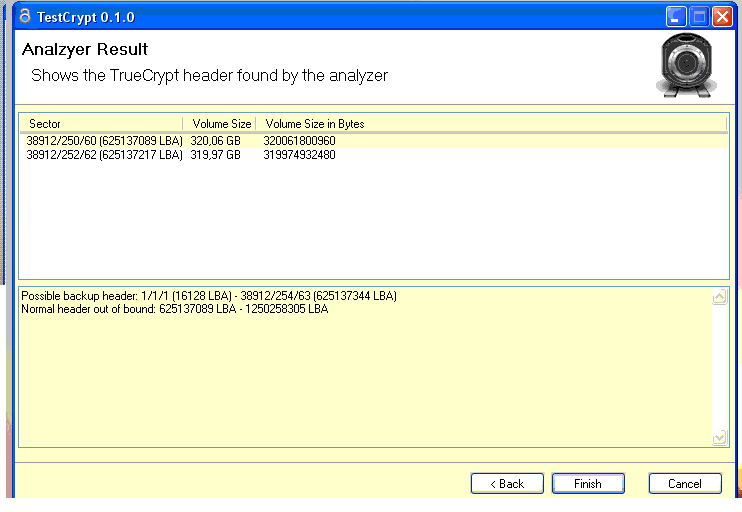The width and height of the screenshot is (742, 512).
Task: Click the log panel's scroll down arrow
Action: (719, 437)
